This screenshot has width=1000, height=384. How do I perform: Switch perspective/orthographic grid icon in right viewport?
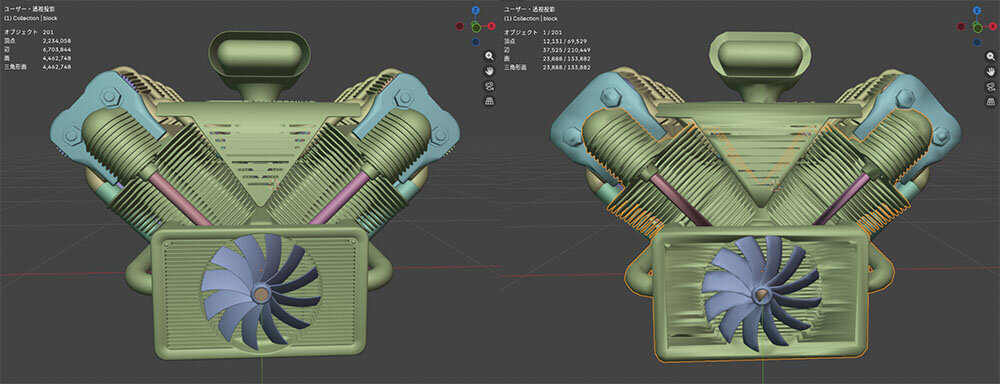point(990,101)
